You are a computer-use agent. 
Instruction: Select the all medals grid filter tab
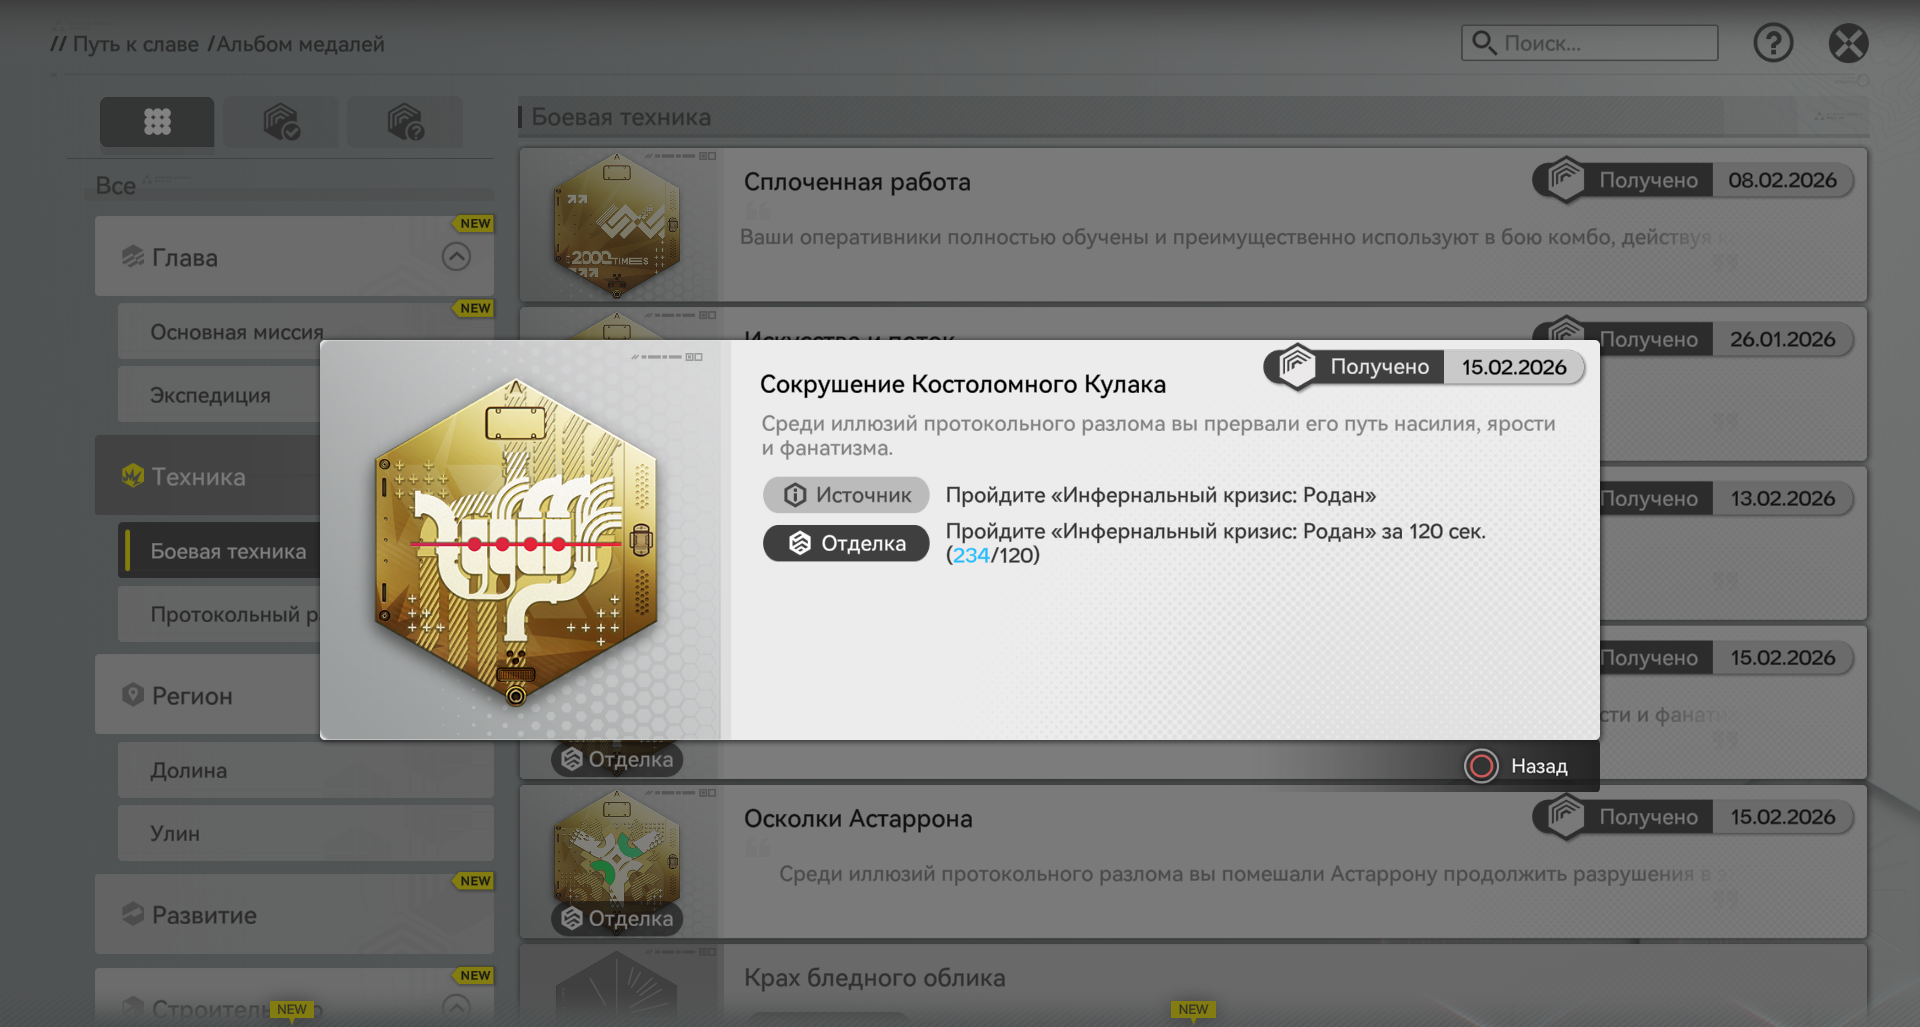click(x=157, y=122)
